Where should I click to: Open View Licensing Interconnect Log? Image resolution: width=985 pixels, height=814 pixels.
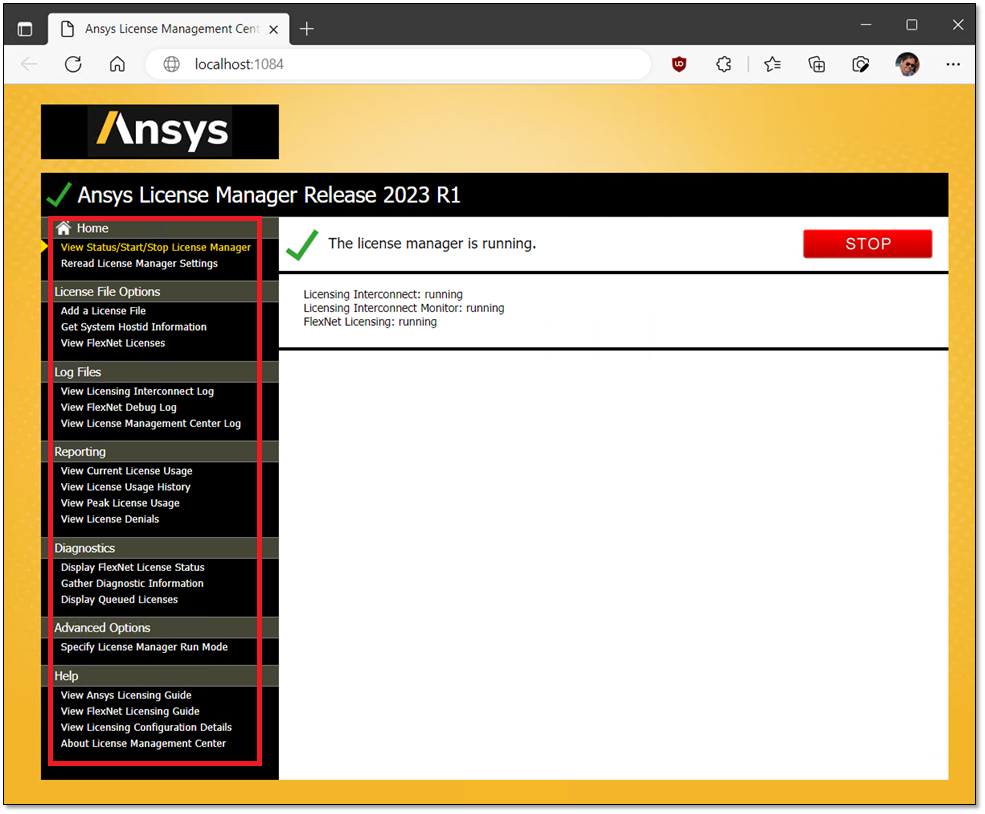138,391
